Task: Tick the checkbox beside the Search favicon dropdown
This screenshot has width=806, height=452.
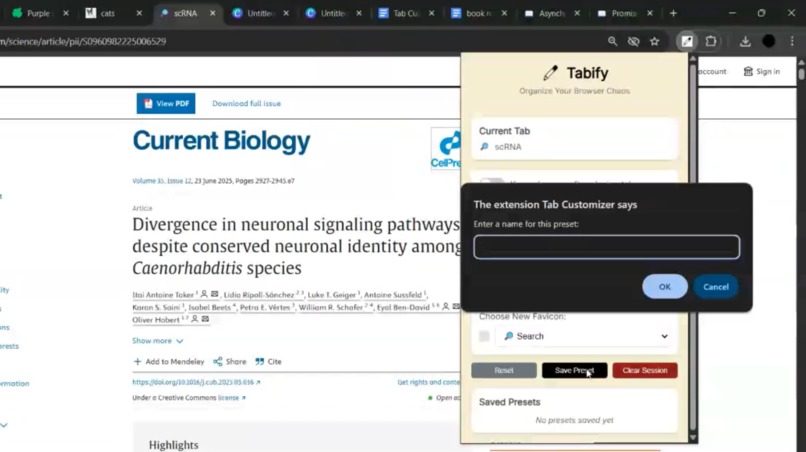Action: pos(484,336)
